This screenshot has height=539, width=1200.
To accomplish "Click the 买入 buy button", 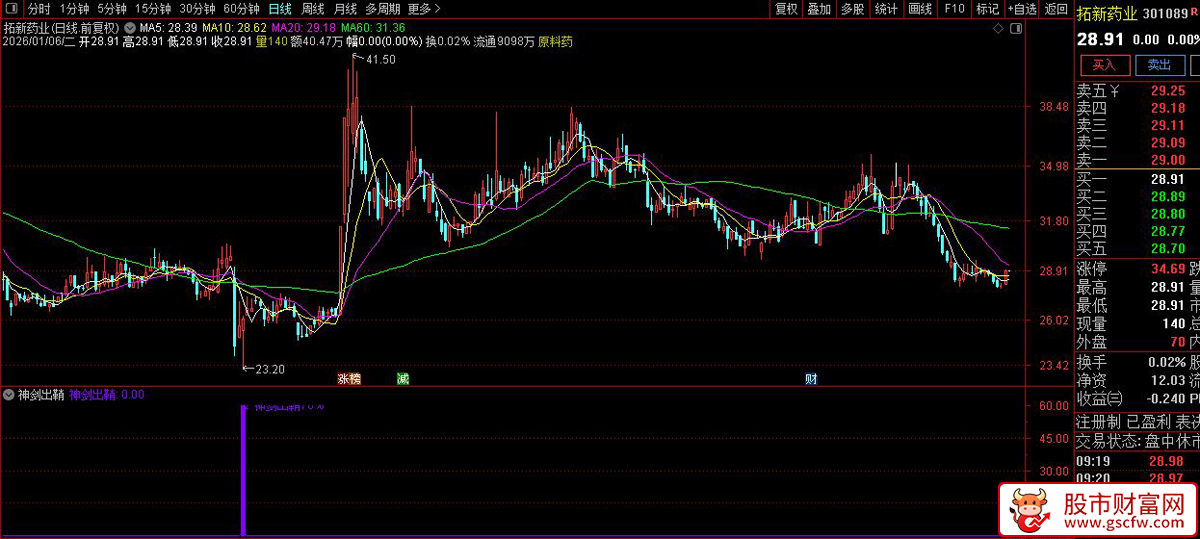I will coord(1104,65).
